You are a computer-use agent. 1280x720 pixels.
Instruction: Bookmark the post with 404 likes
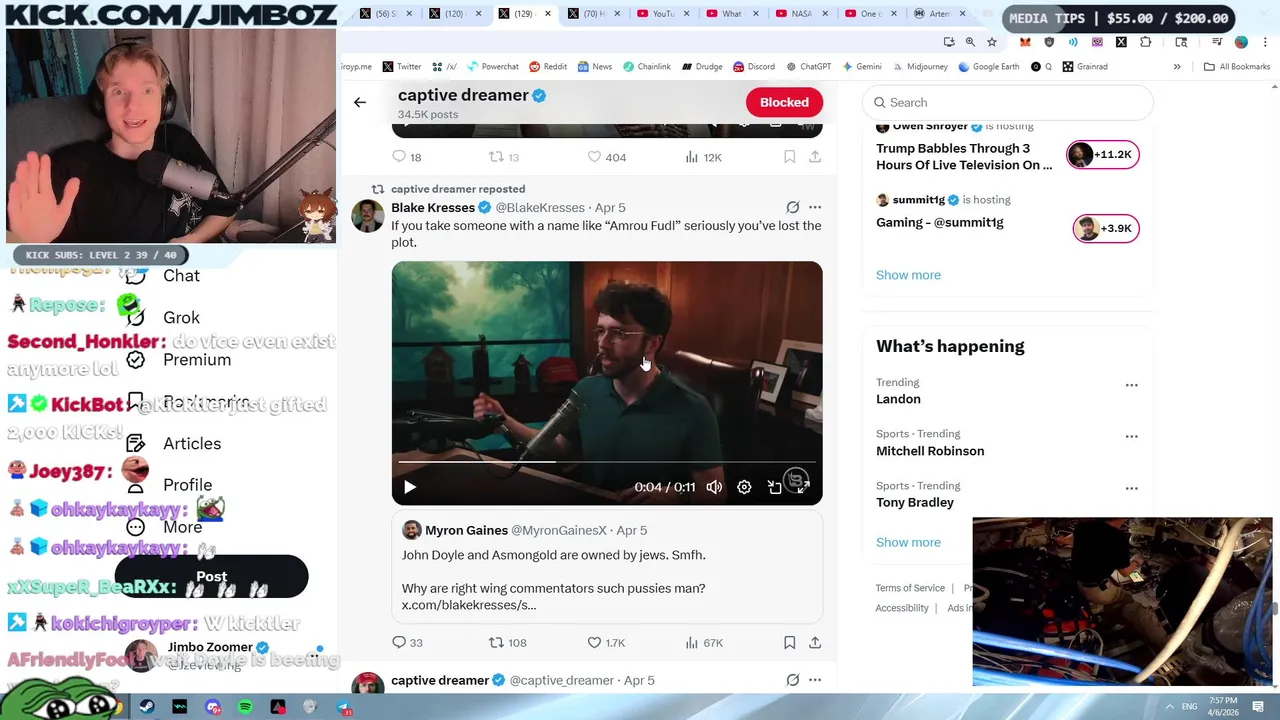tap(789, 157)
